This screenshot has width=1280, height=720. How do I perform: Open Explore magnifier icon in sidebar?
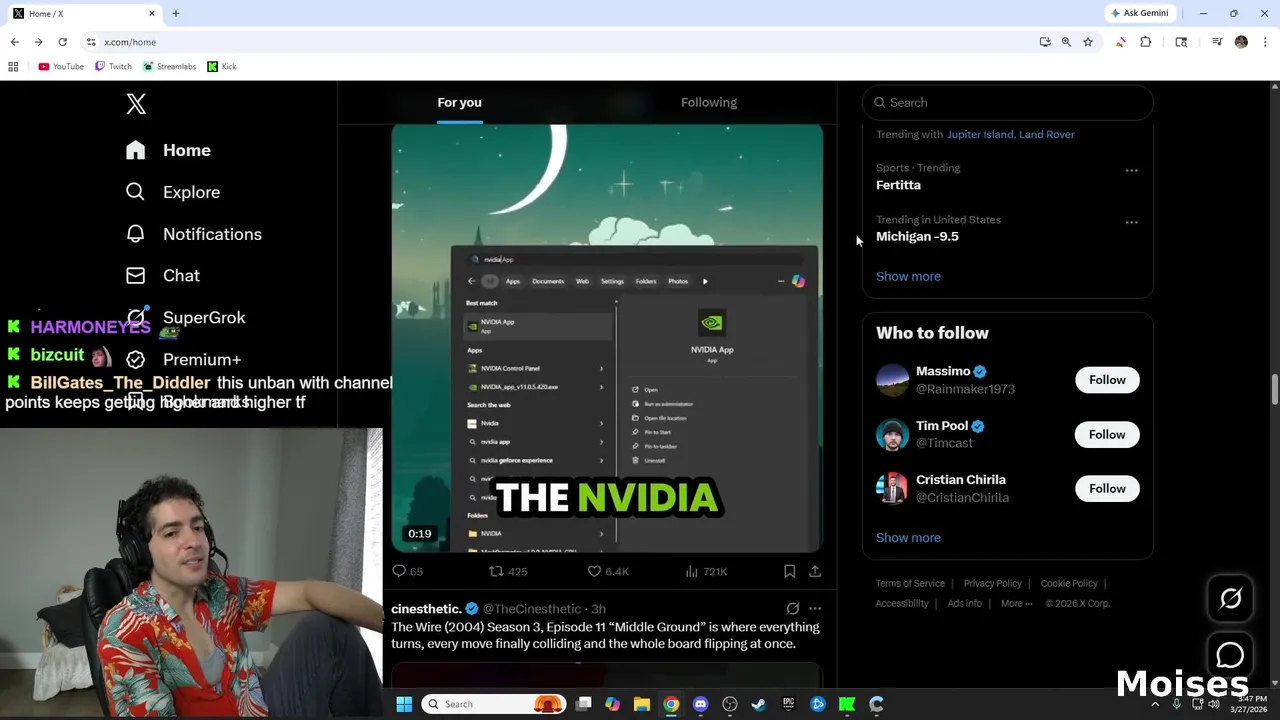coord(135,191)
